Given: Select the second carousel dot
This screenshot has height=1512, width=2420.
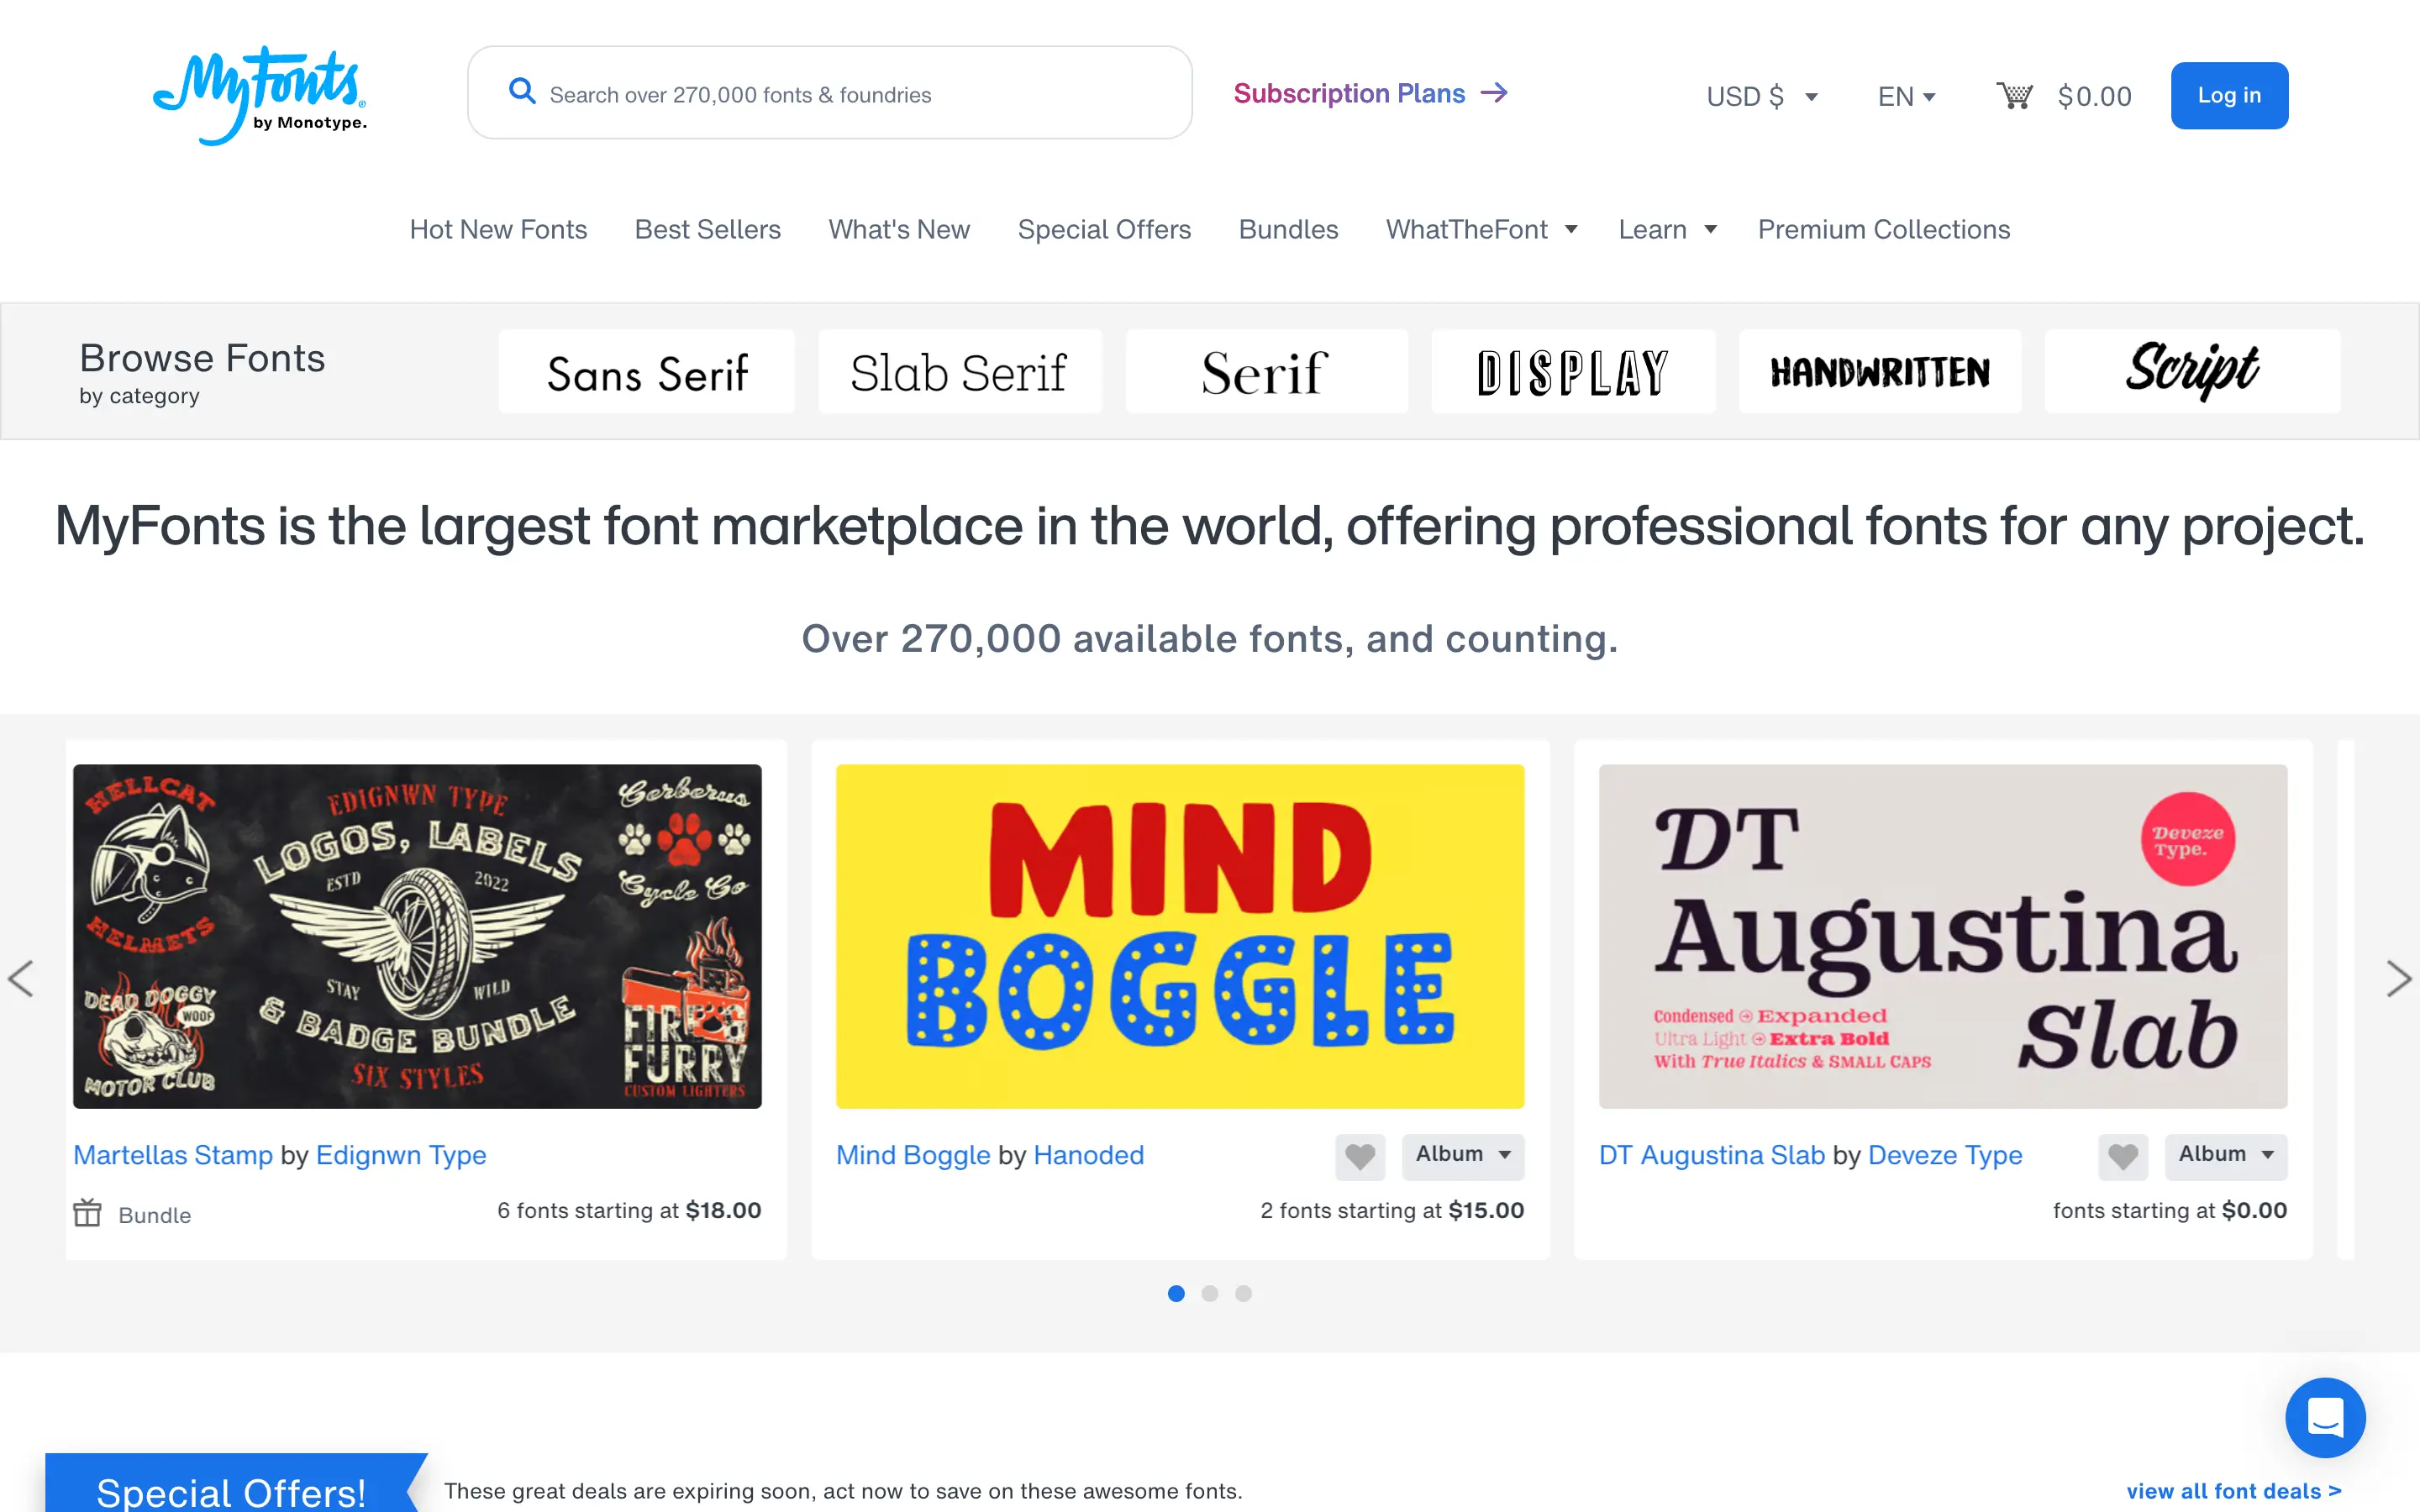Looking at the screenshot, I should click(1210, 1293).
